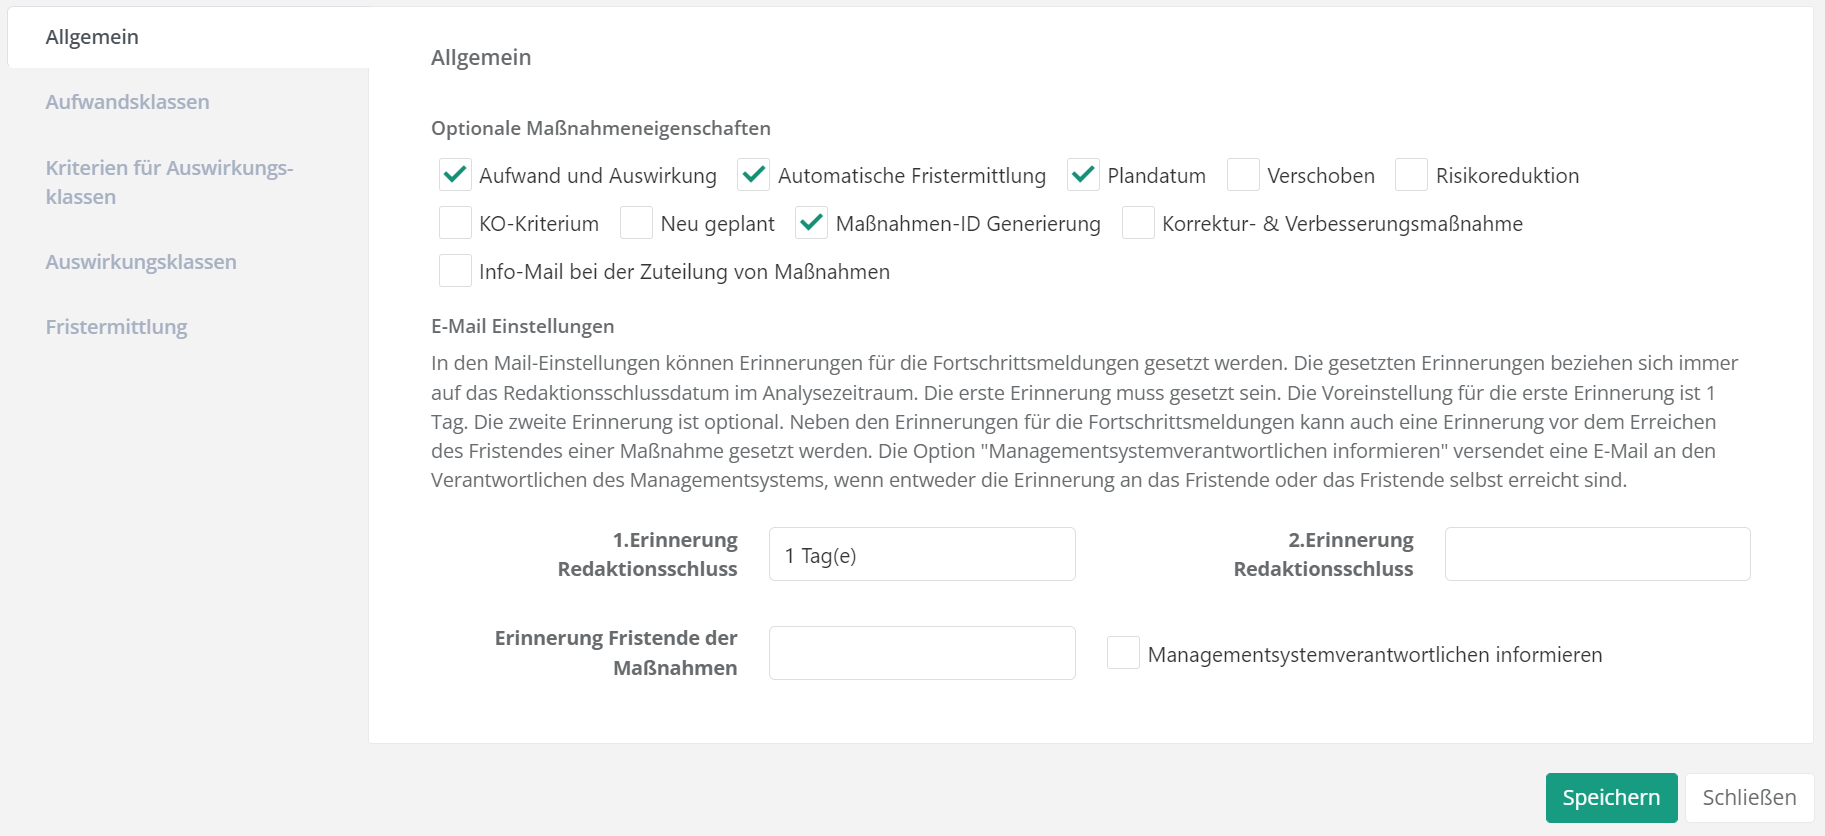This screenshot has height=836, width=1825.
Task: Open the Aufwandsklassen tab
Action: pyautogui.click(x=127, y=102)
